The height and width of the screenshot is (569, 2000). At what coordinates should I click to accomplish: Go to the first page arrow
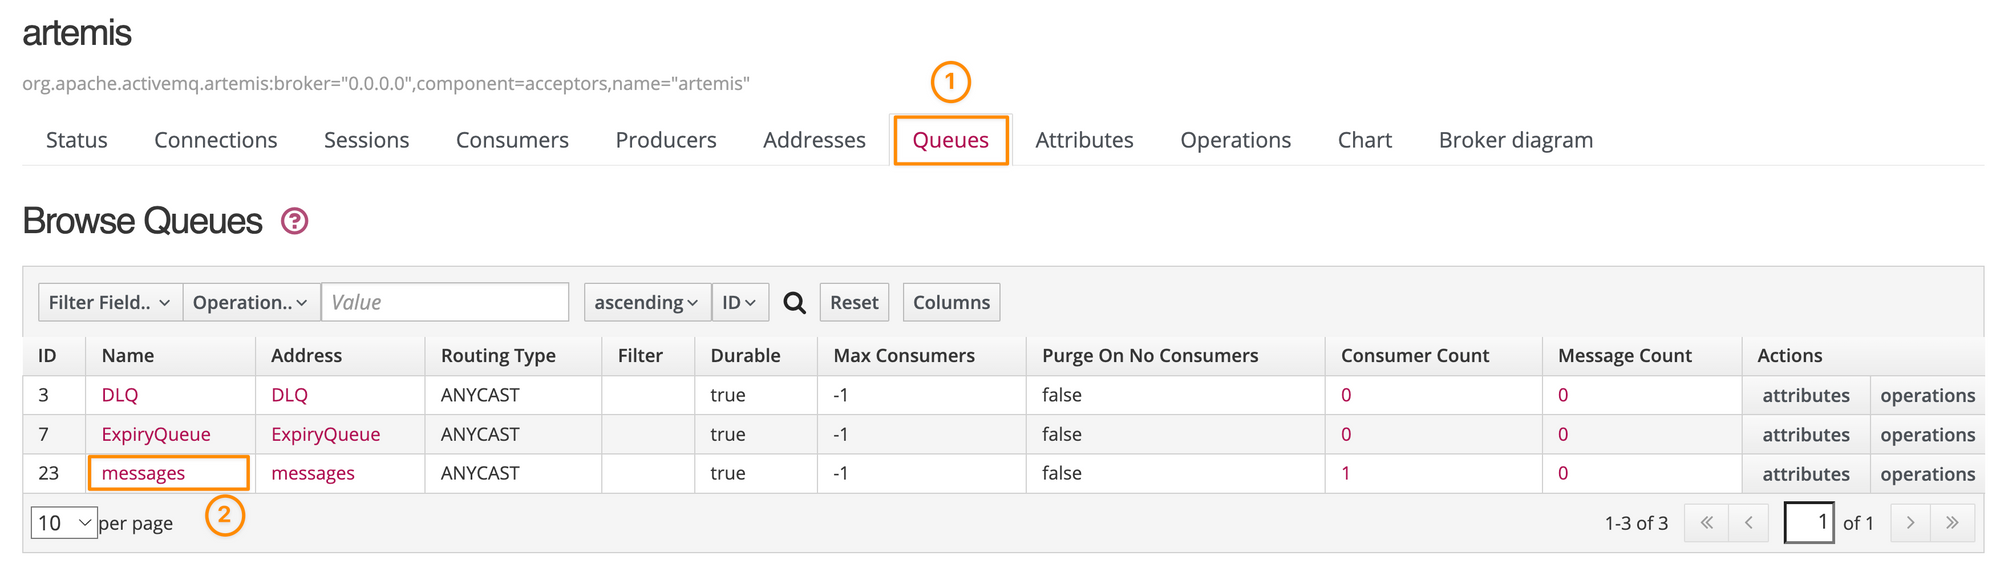(1706, 523)
